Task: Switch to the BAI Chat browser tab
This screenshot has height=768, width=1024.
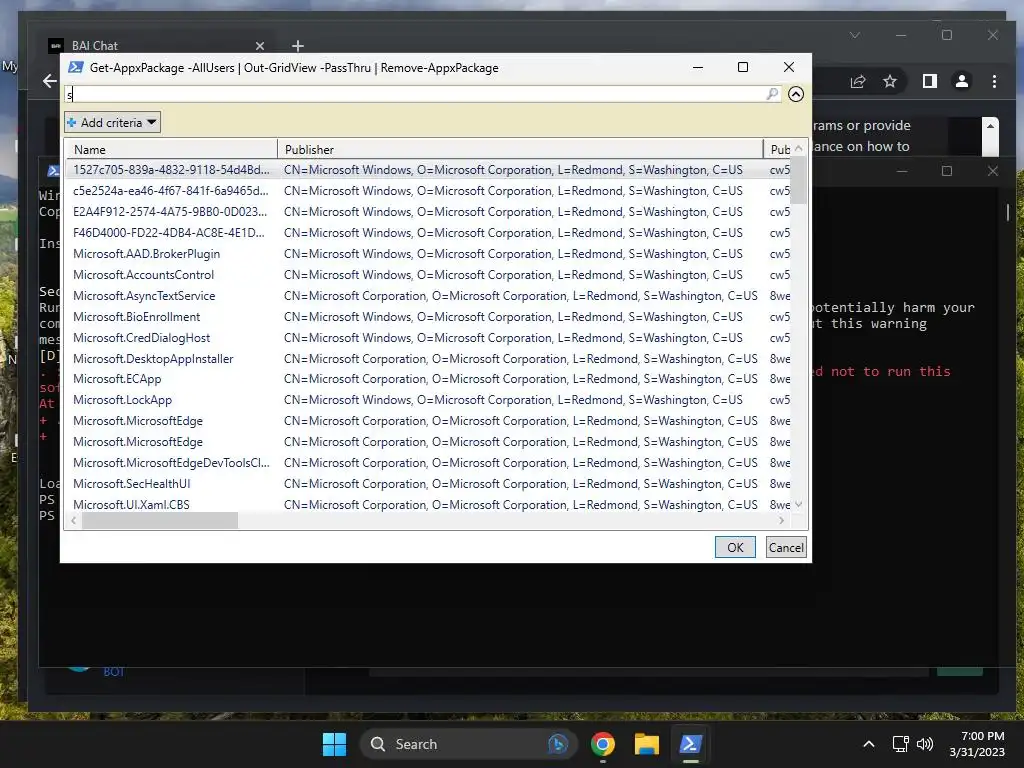Action: point(150,46)
